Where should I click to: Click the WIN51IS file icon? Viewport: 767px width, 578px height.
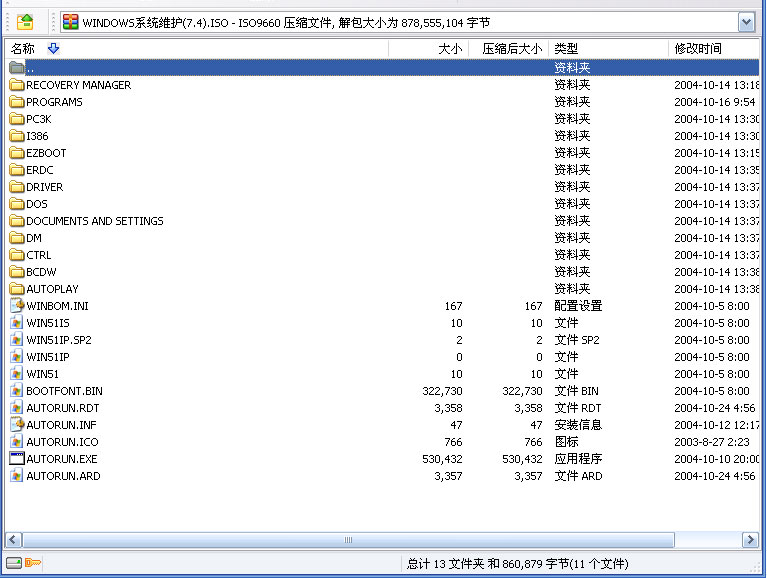pyautogui.click(x=17, y=322)
